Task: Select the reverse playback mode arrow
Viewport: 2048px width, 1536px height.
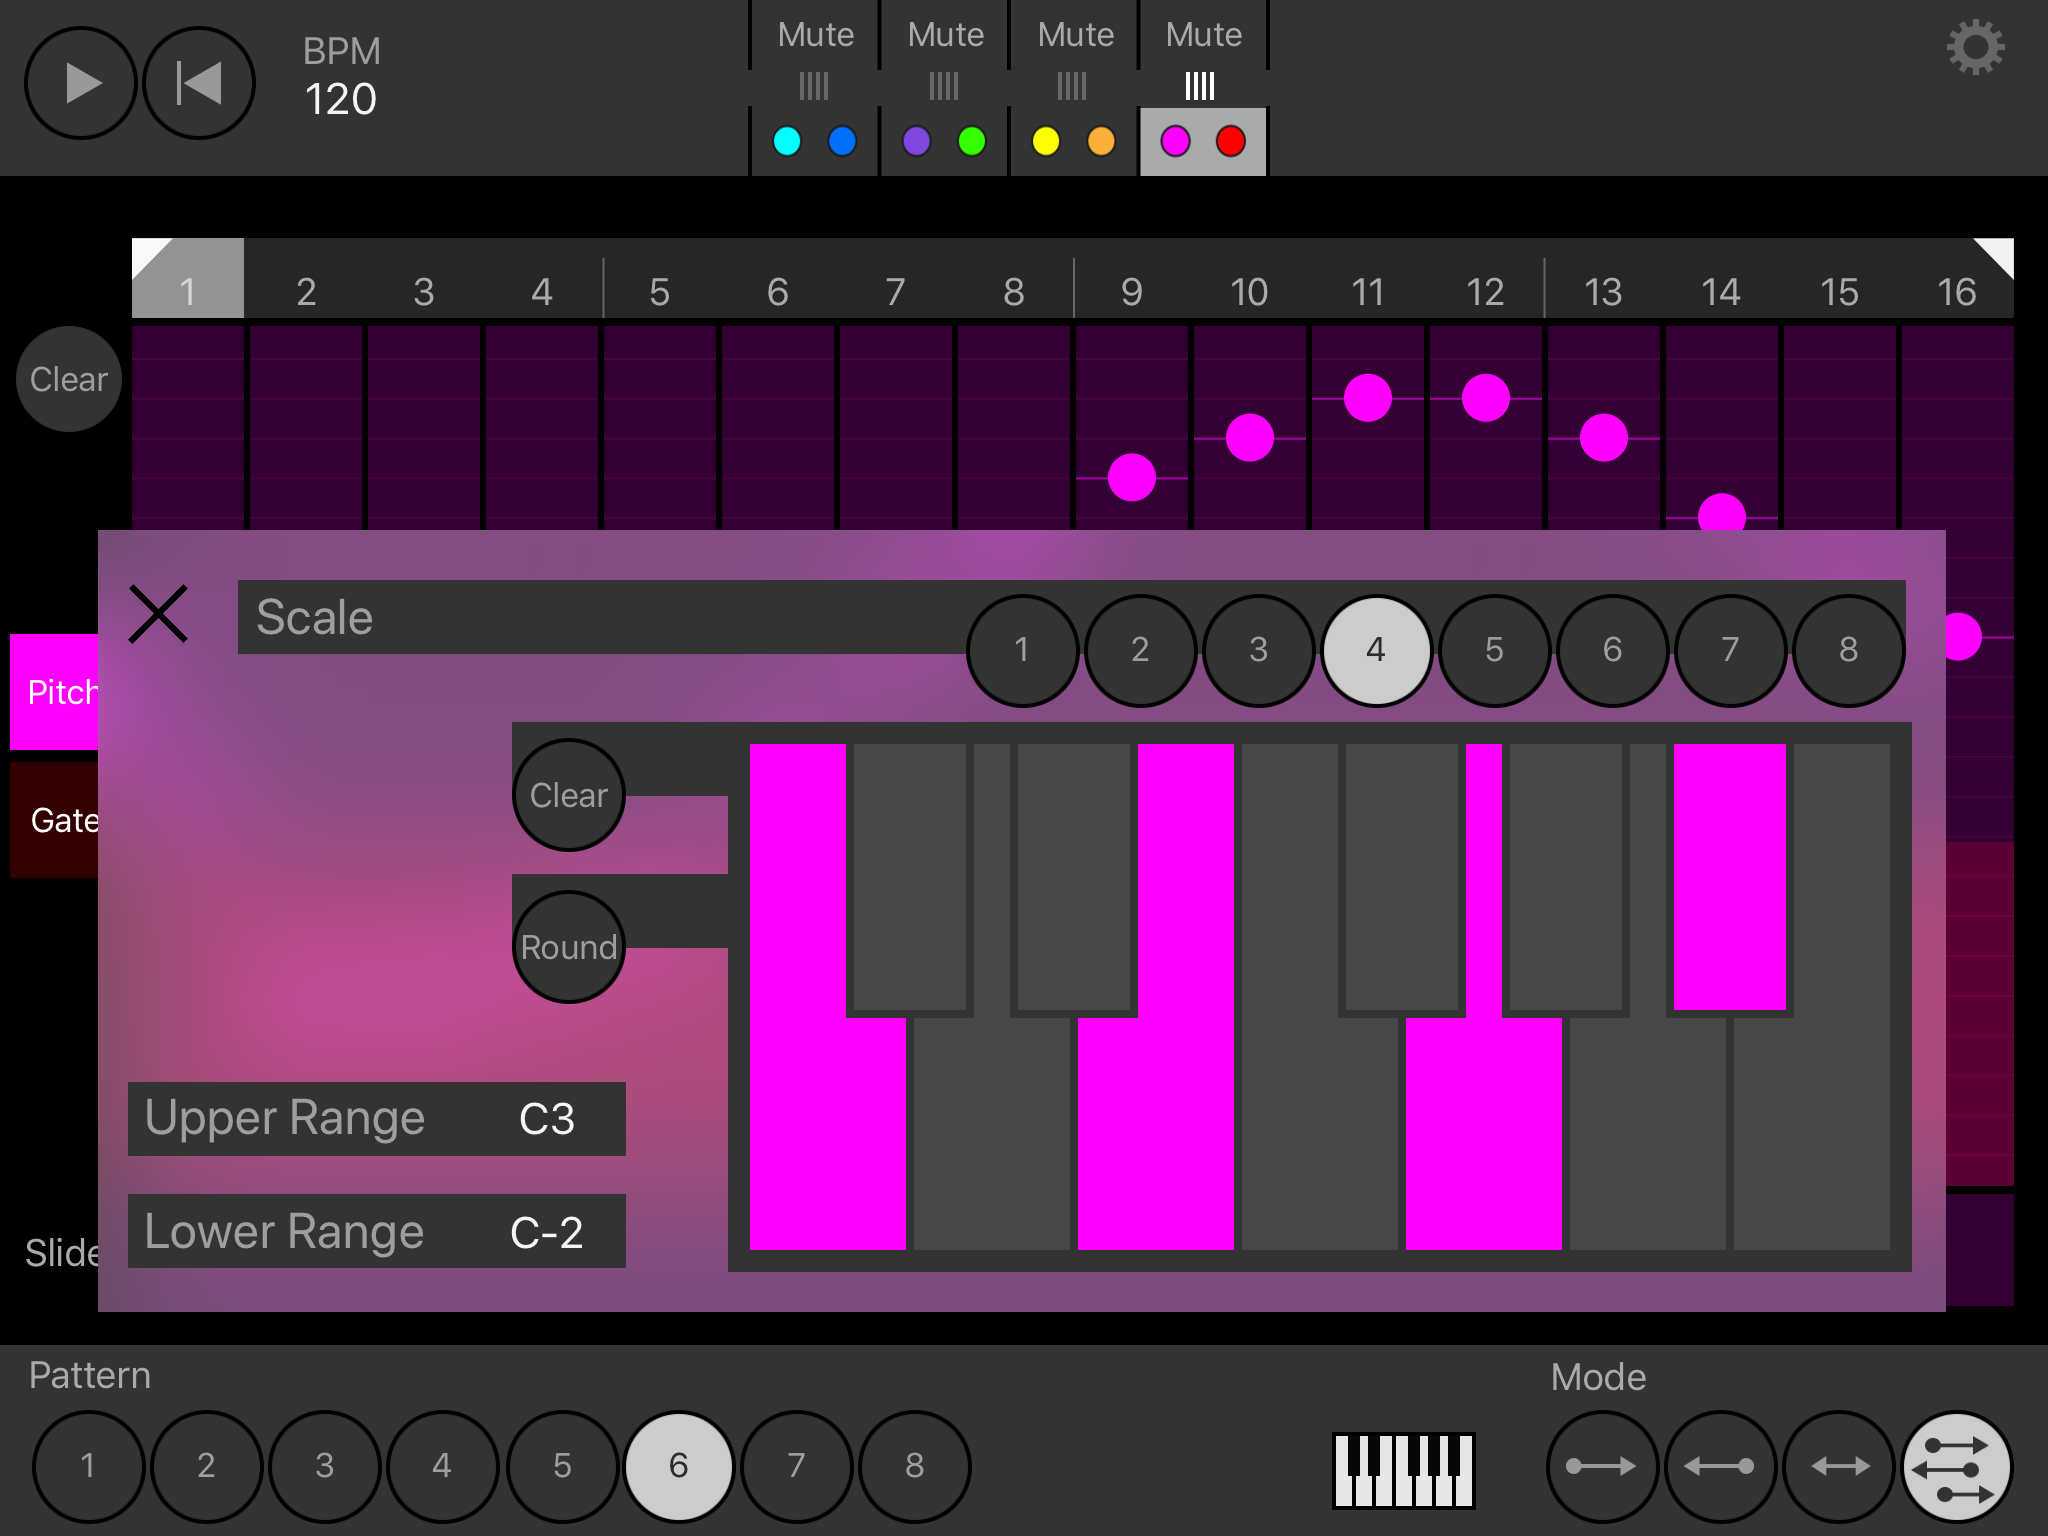Action: (1721, 1466)
